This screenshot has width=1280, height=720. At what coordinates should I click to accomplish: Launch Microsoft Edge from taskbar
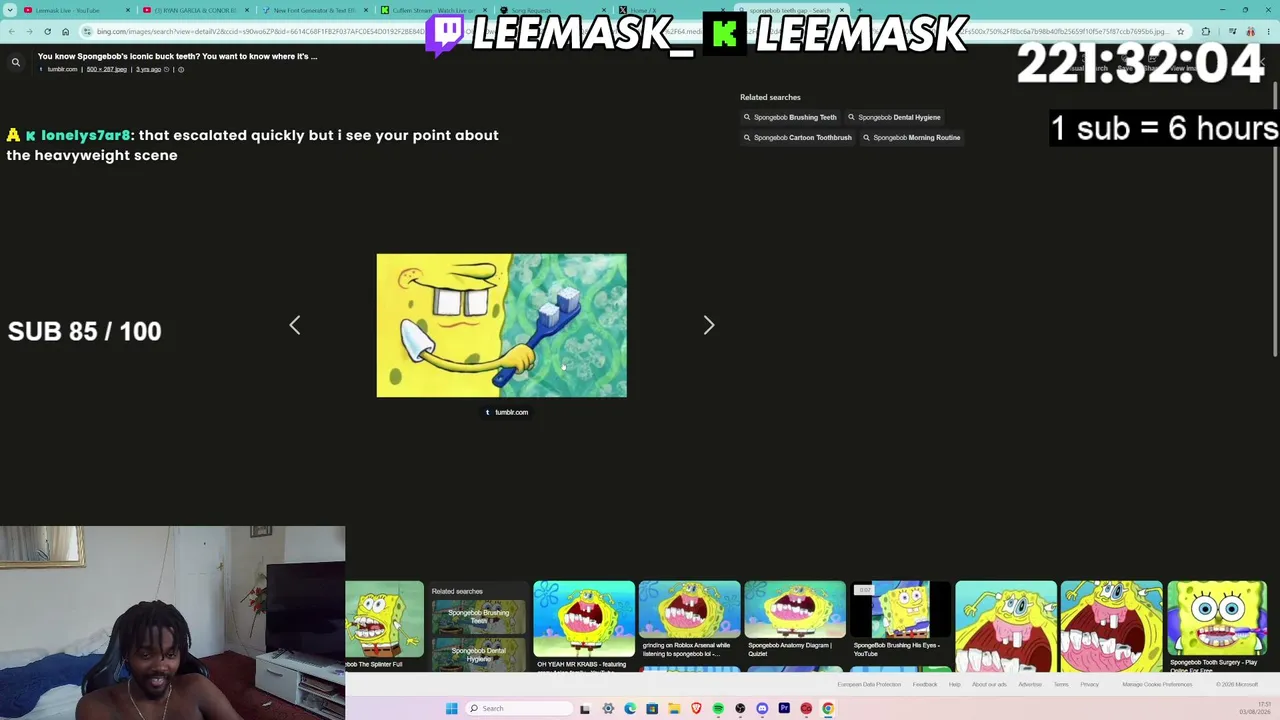(630, 708)
